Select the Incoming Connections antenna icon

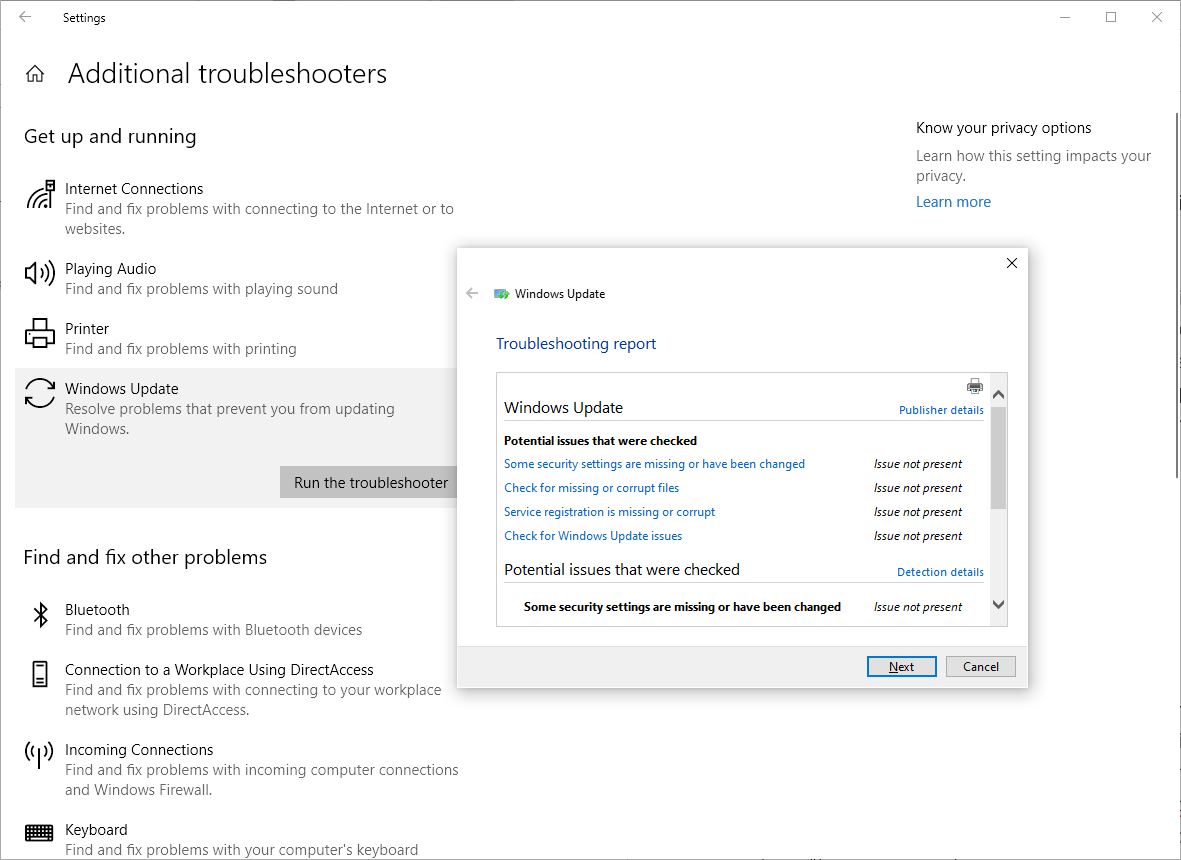point(39,755)
